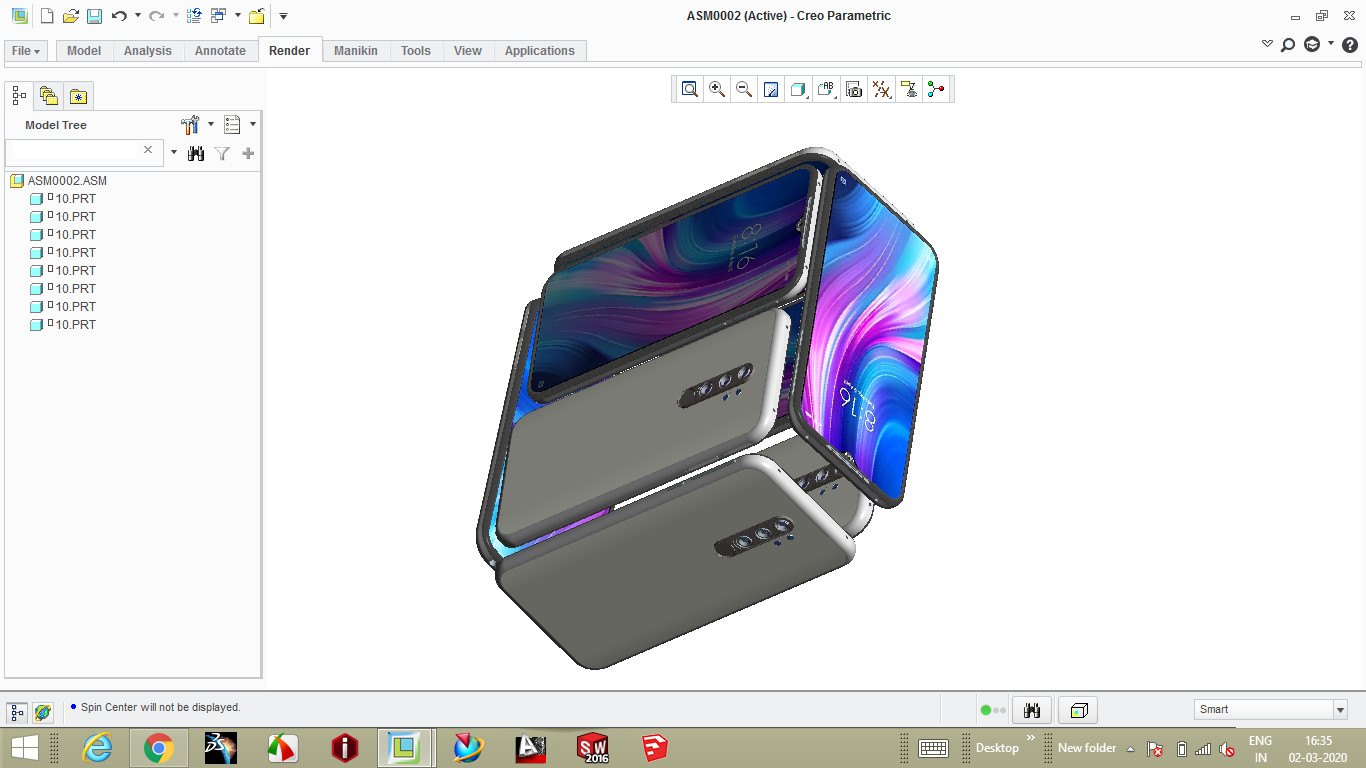This screenshot has height=768, width=1366.
Task: Click the status bar selection box button
Action: click(1078, 710)
